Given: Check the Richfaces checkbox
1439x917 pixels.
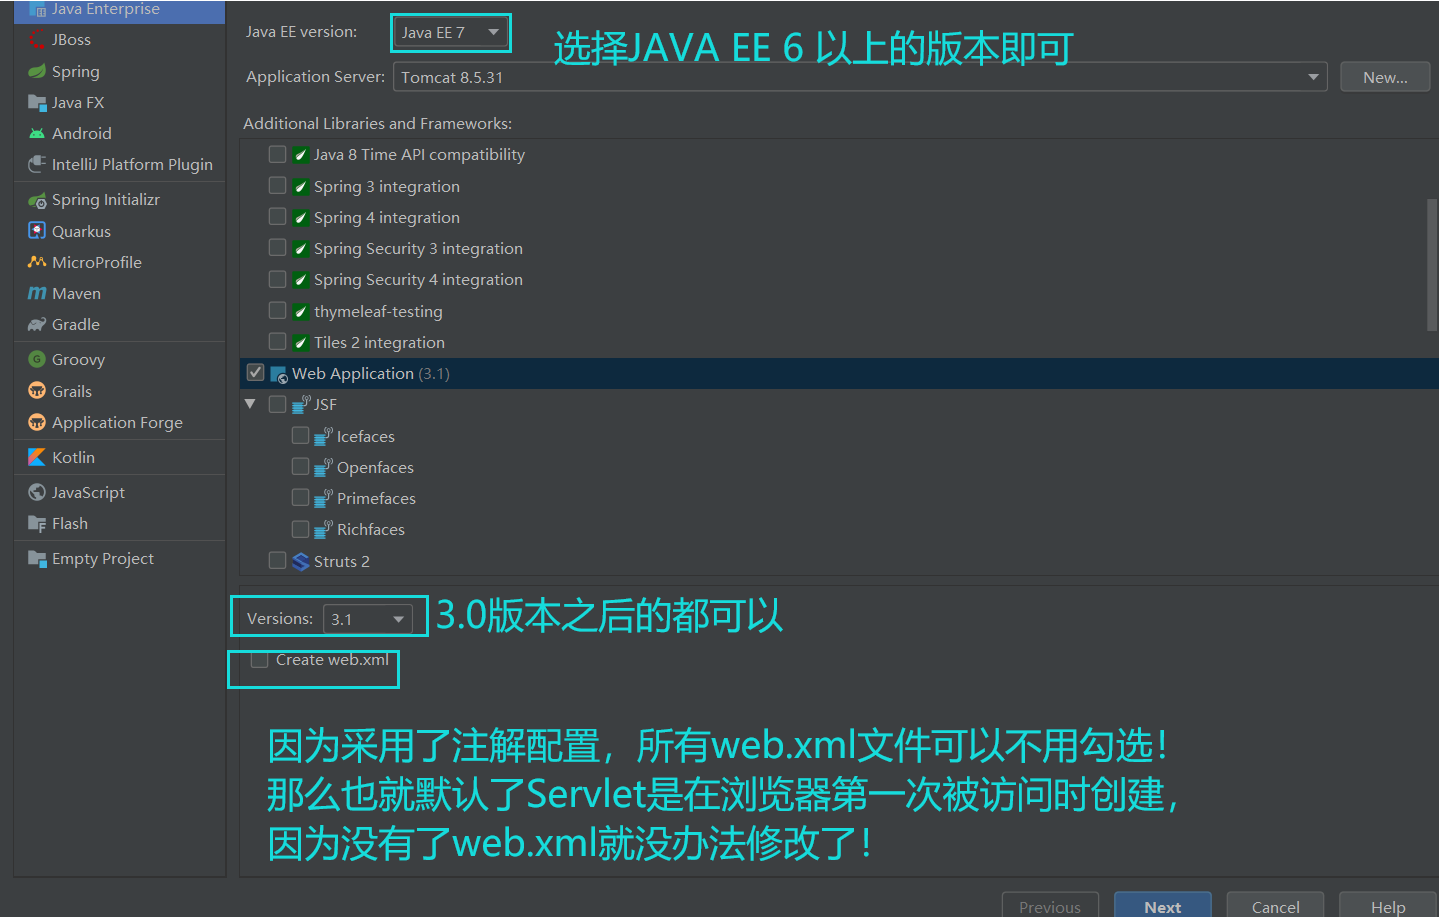Looking at the screenshot, I should pos(300,528).
